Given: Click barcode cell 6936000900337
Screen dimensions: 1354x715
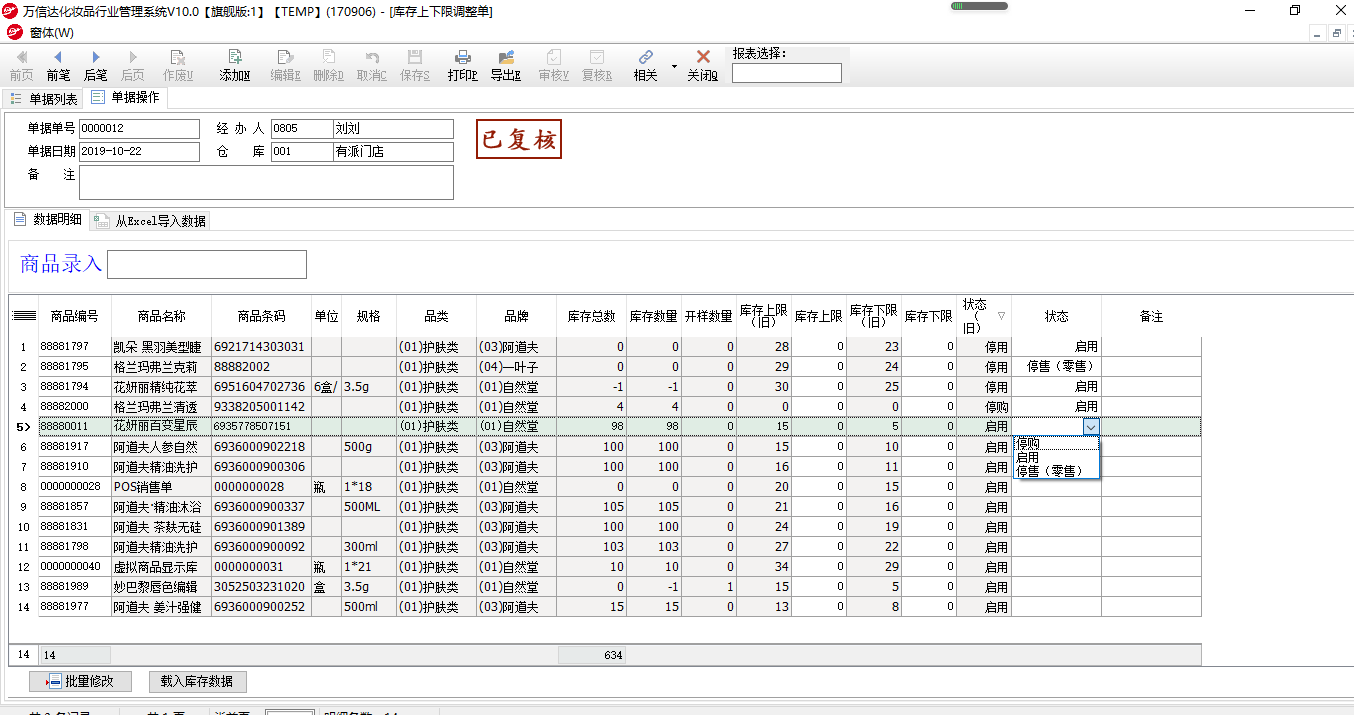Looking at the screenshot, I should point(262,506).
